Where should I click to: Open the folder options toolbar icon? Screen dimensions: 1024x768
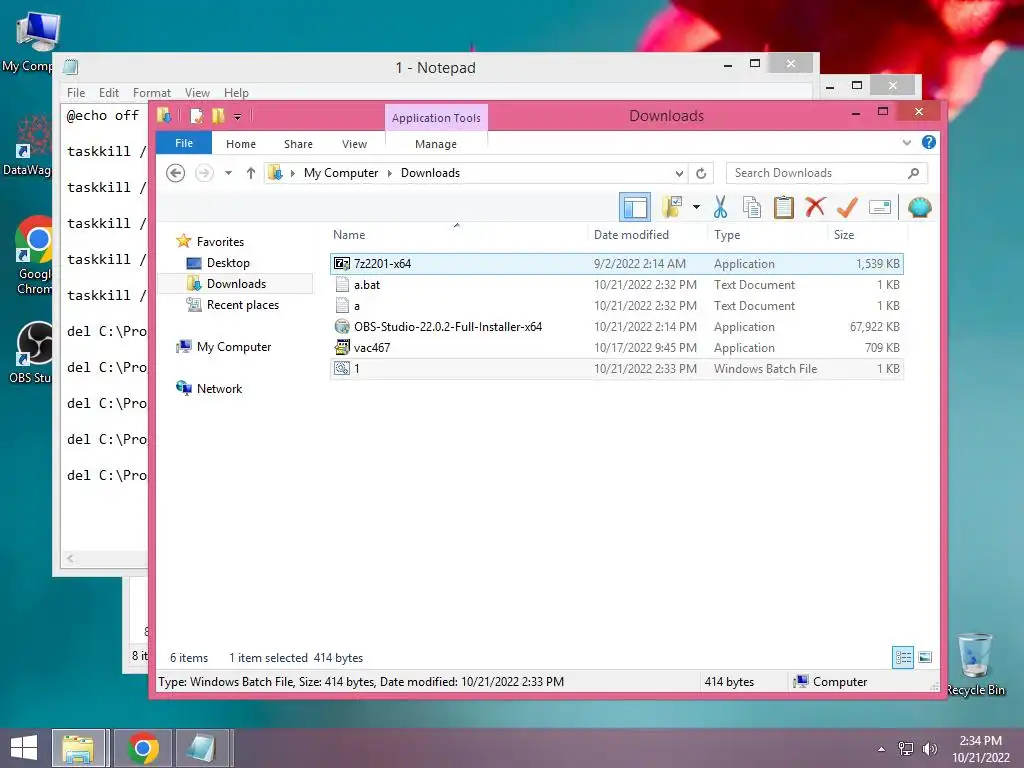pos(672,208)
